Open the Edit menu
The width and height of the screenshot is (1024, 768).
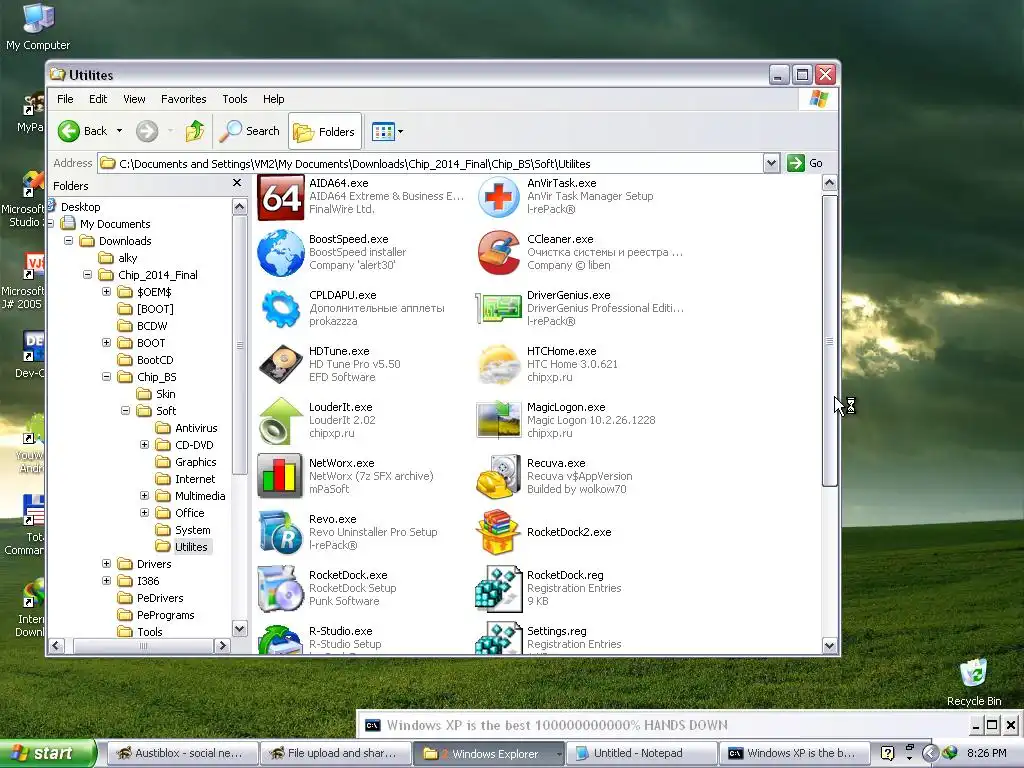pyautogui.click(x=98, y=99)
